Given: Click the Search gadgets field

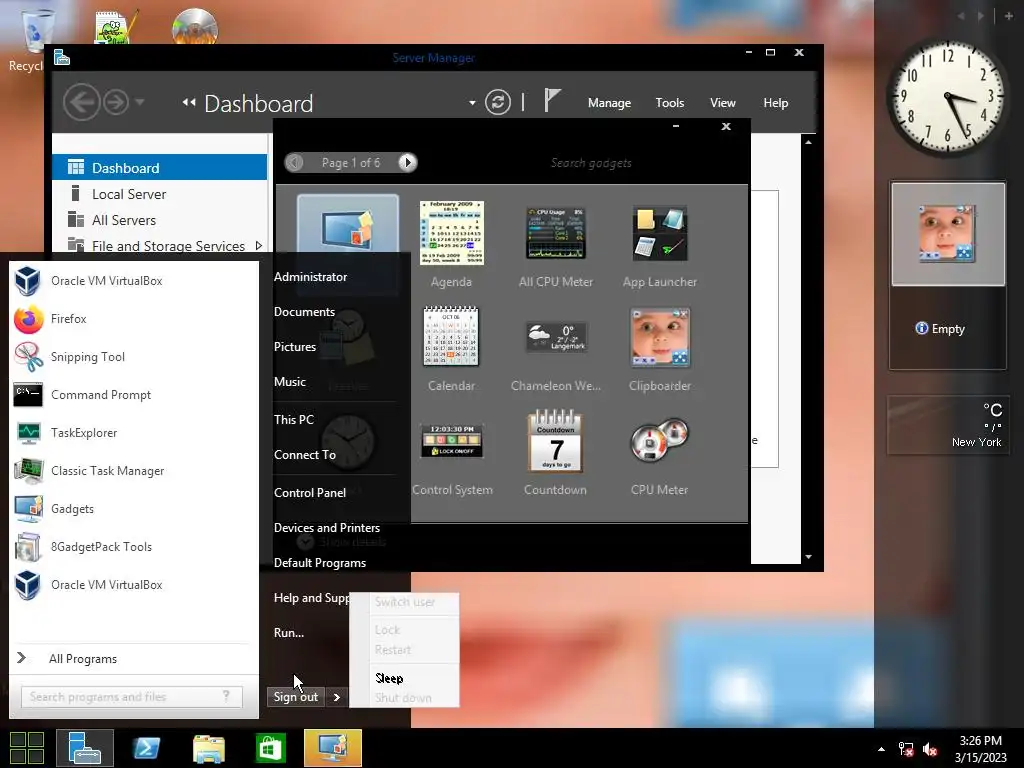Looking at the screenshot, I should point(591,163).
